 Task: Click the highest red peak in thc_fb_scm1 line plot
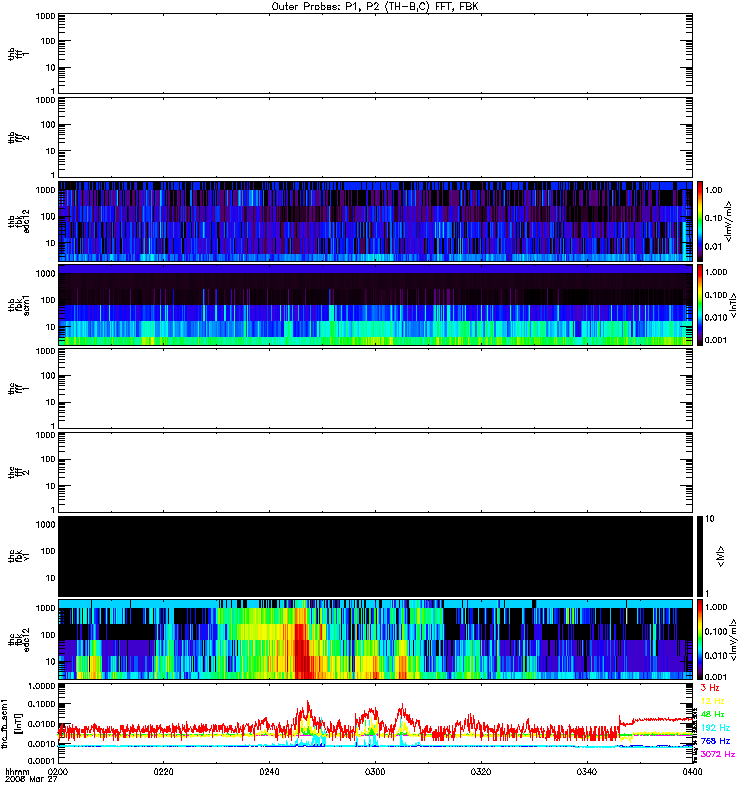(308, 702)
